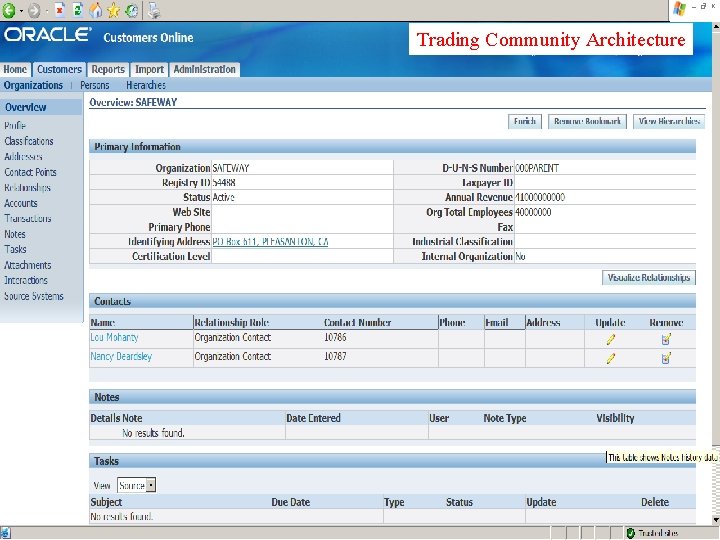
Task: Print the page using the printer icon
Action: click(154, 10)
